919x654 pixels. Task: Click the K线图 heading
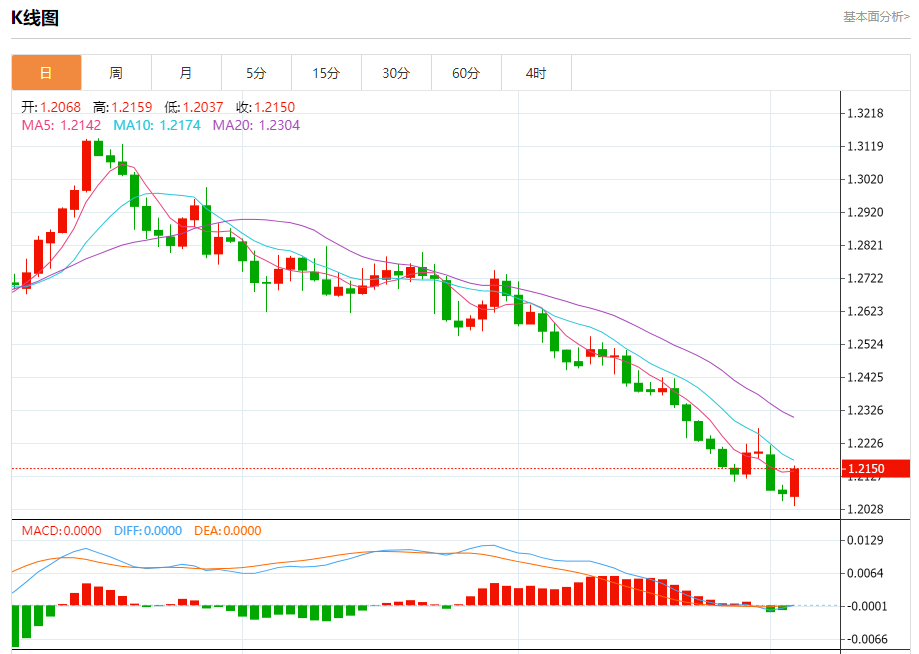[35, 18]
